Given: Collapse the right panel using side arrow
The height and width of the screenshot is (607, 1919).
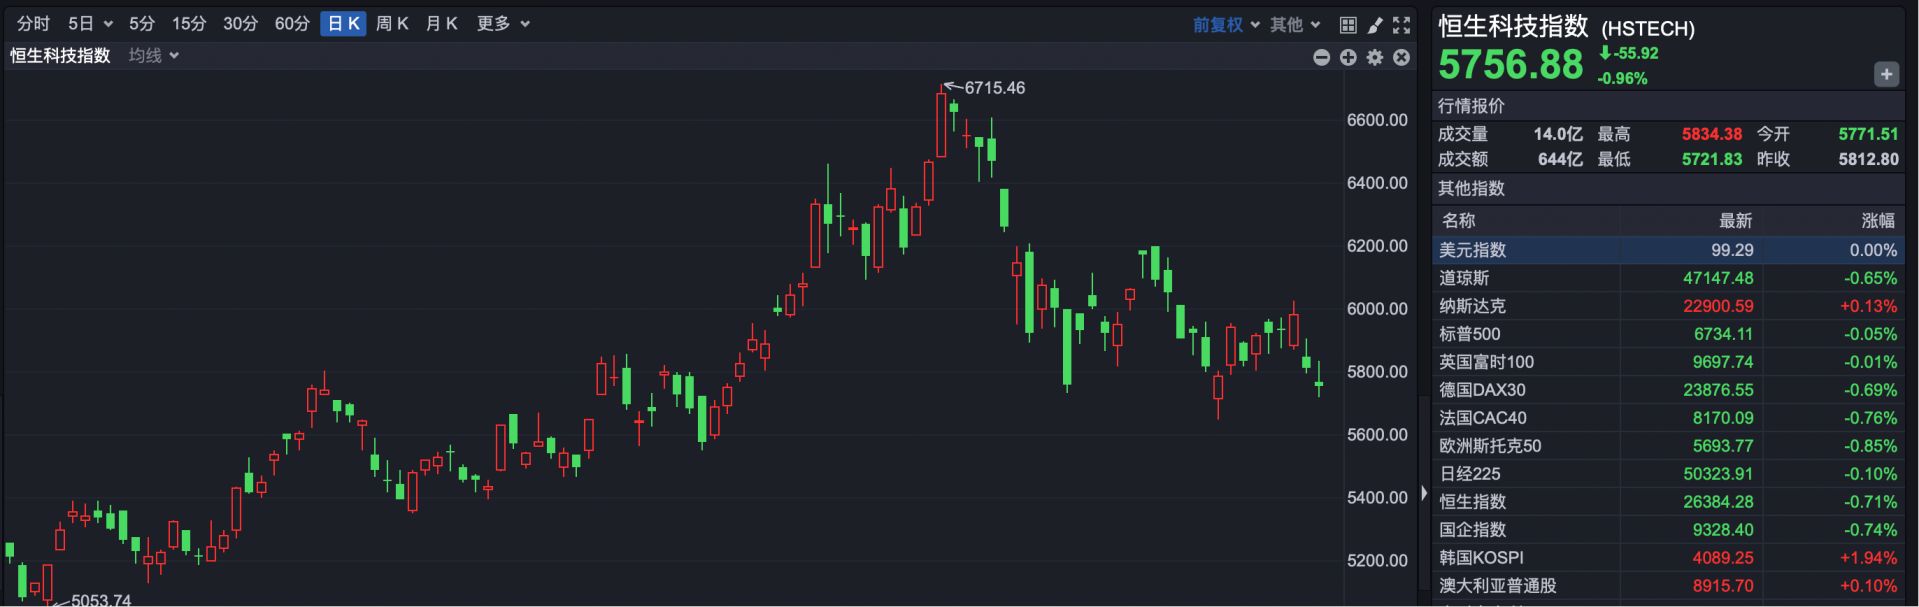Looking at the screenshot, I should pos(1424,493).
